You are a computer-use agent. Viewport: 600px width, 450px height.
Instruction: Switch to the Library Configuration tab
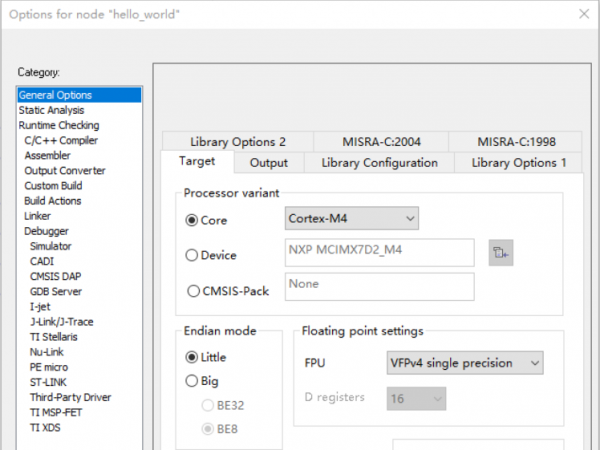[379, 163]
